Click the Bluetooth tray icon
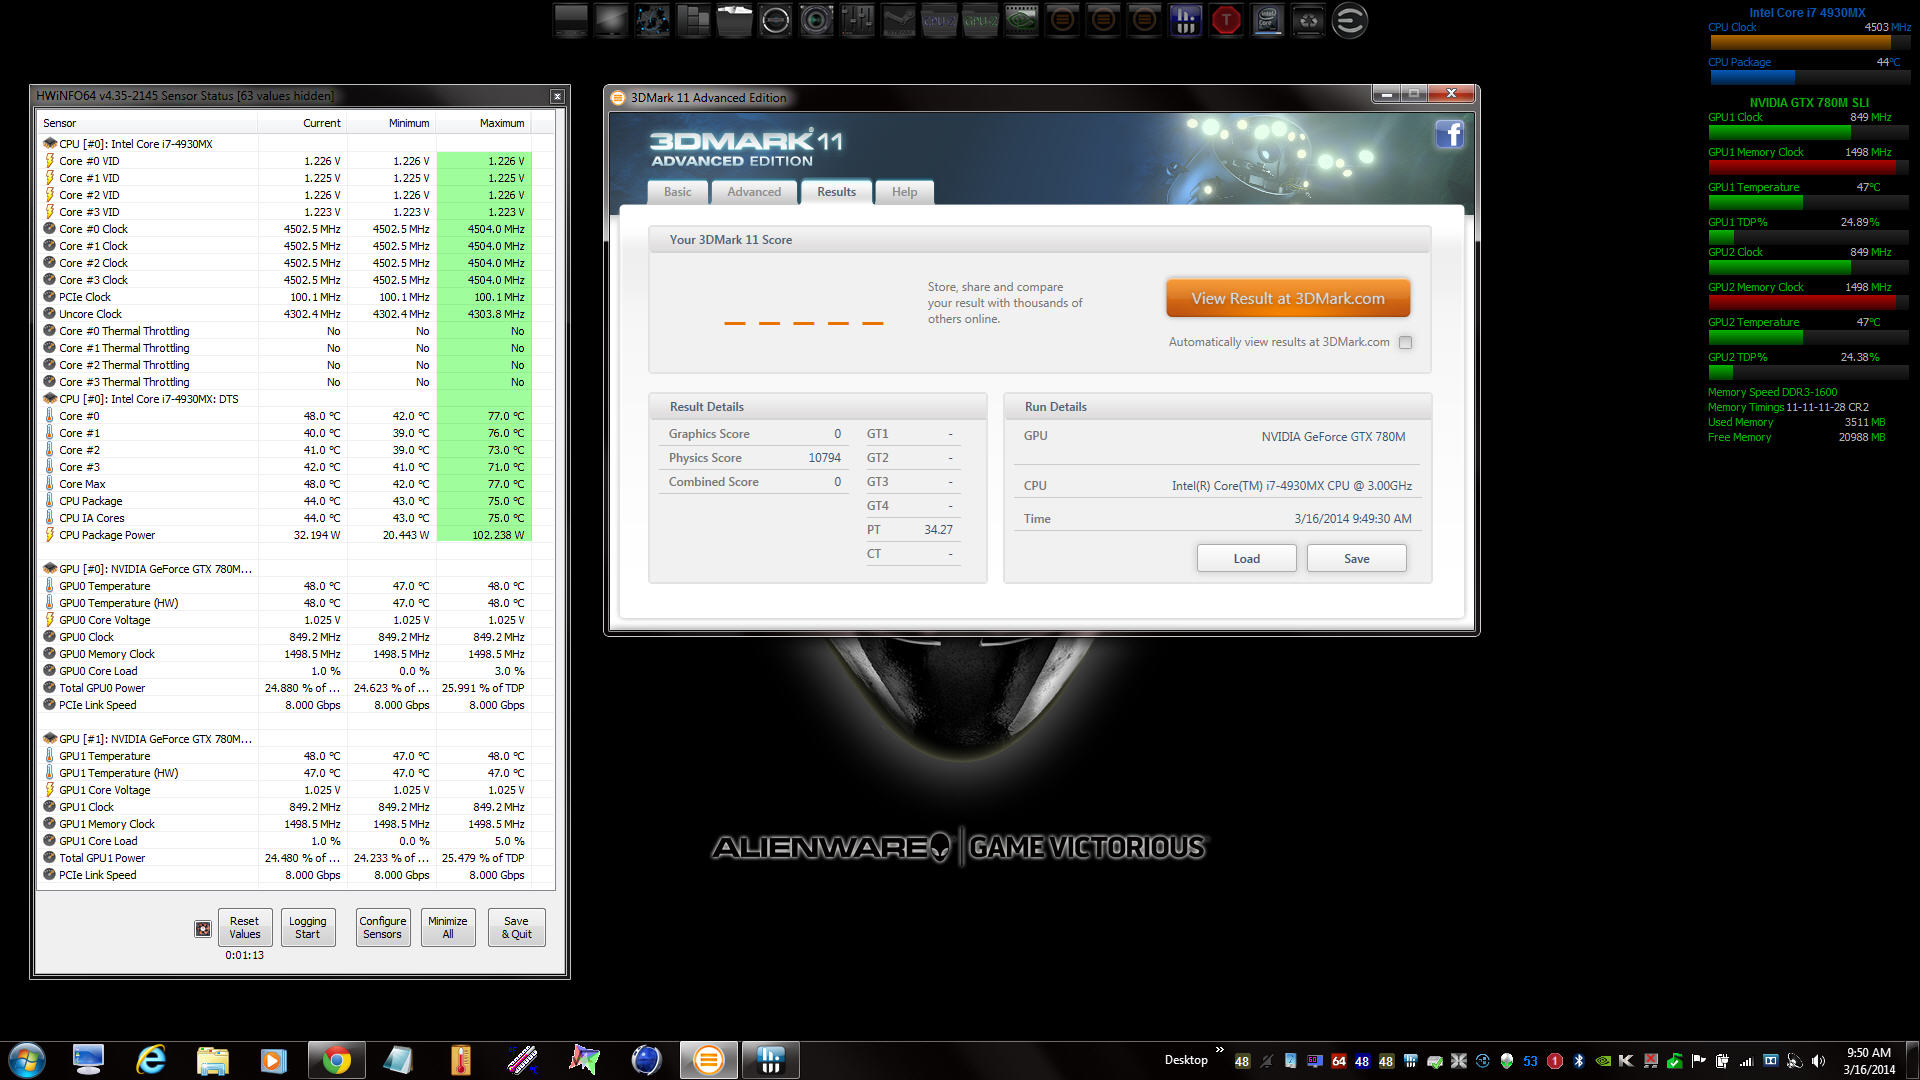1920x1080 pixels. [1579, 1061]
